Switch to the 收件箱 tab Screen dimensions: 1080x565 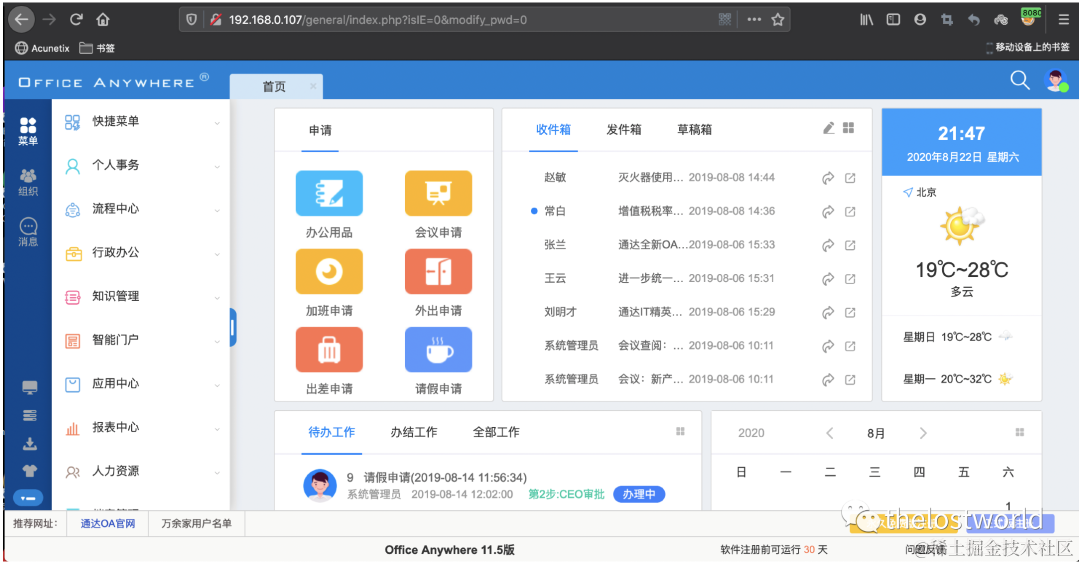[553, 130]
